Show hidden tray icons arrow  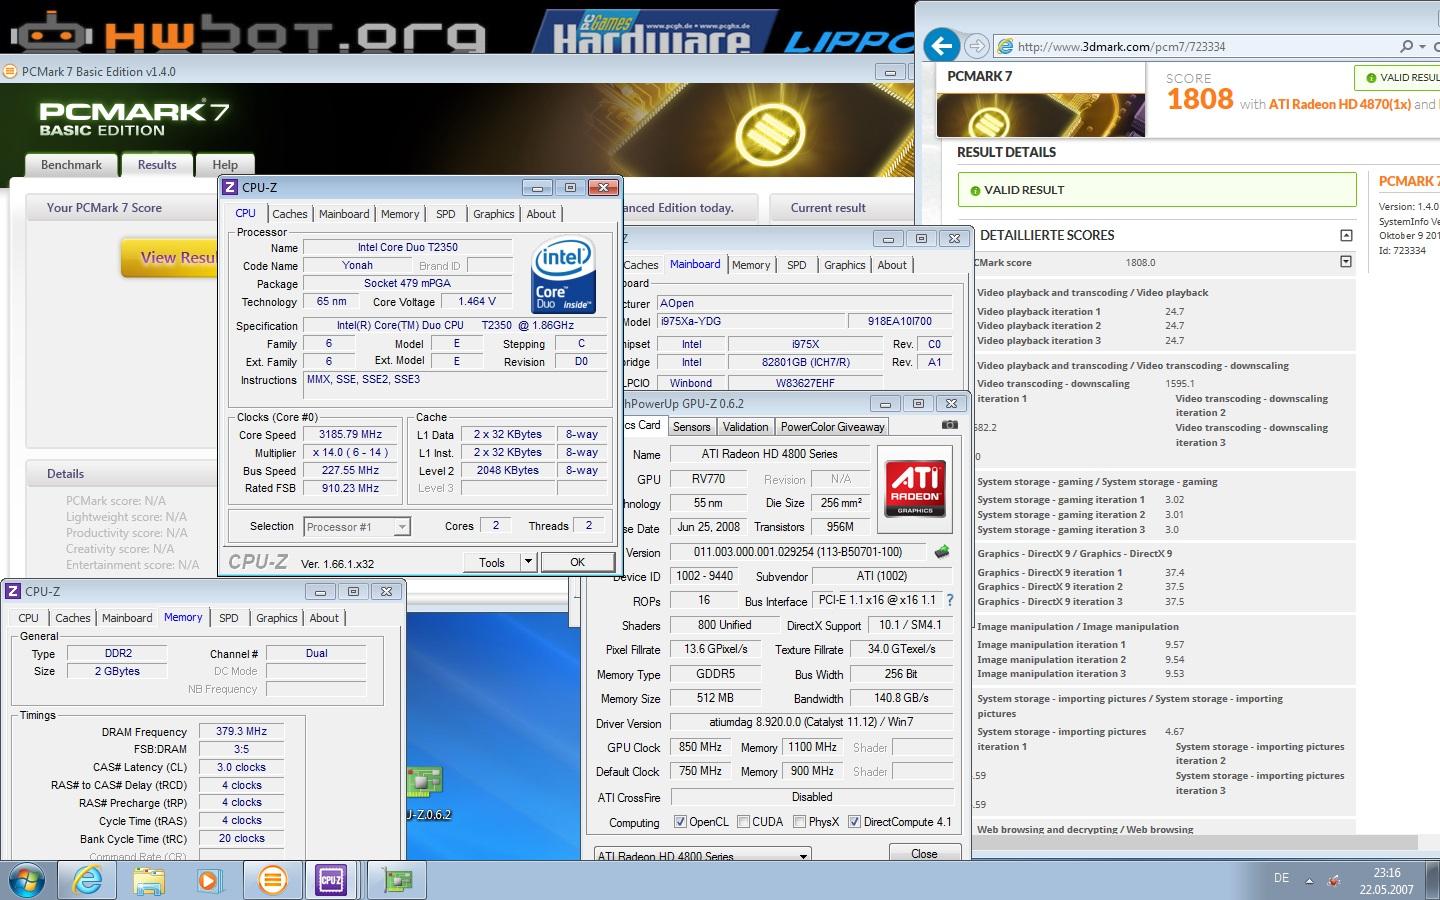[x=1309, y=881]
